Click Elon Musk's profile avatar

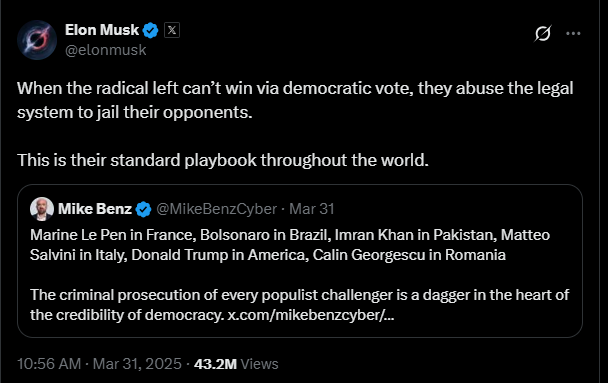click(x=37, y=40)
